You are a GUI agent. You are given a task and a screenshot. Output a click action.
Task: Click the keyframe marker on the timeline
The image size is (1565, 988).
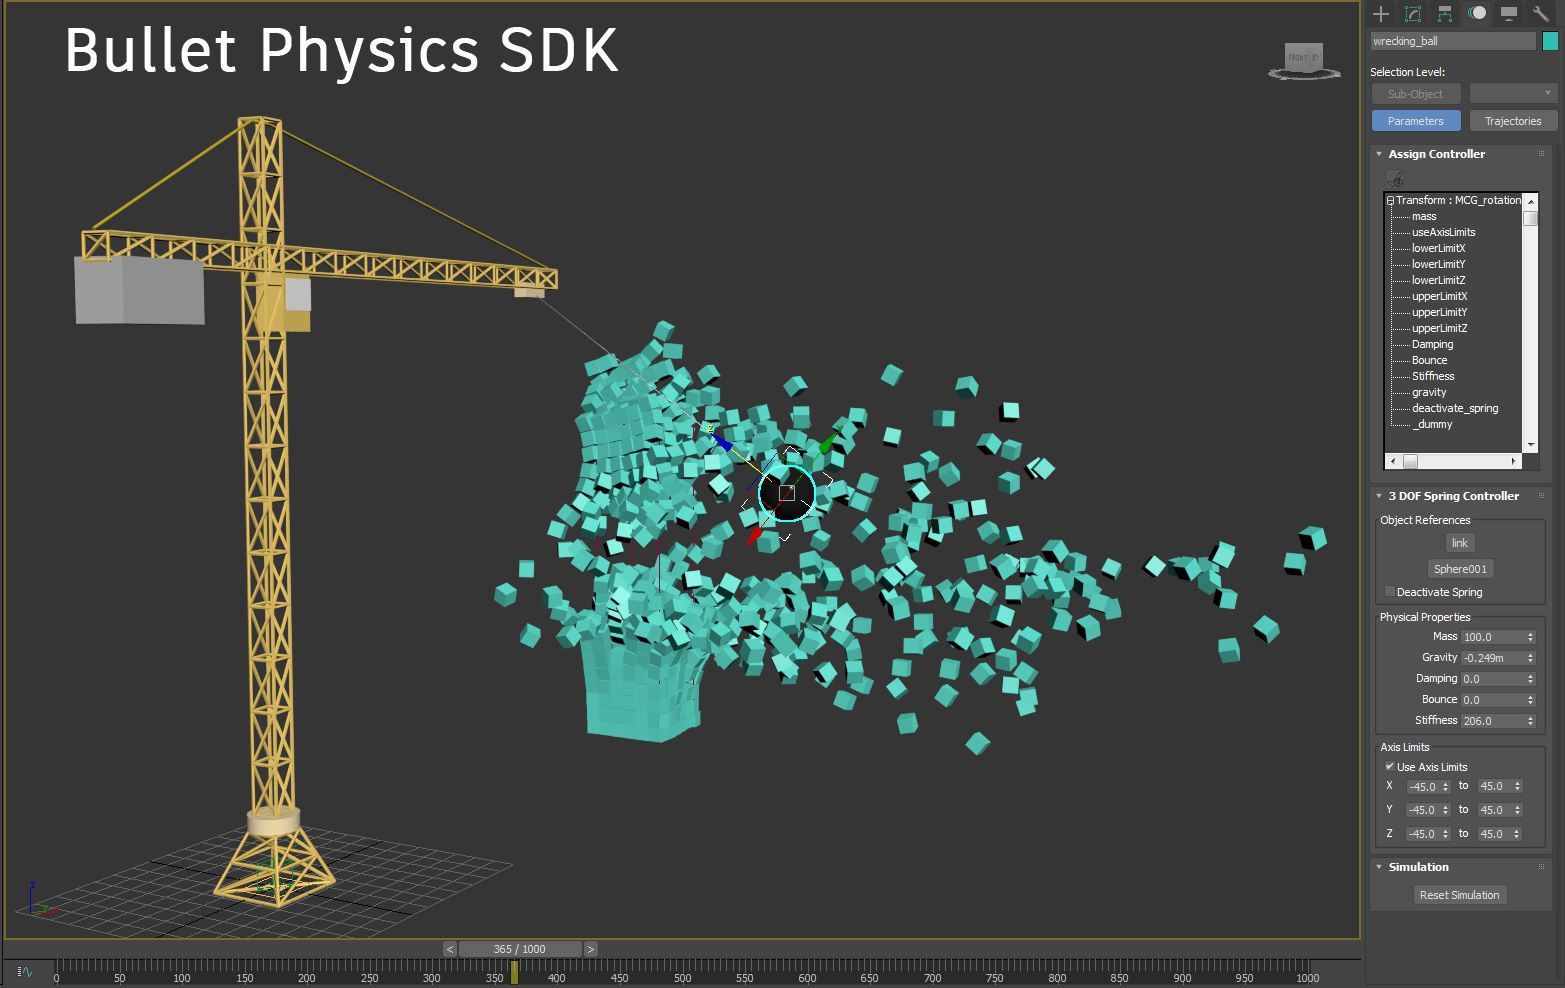tap(514, 971)
